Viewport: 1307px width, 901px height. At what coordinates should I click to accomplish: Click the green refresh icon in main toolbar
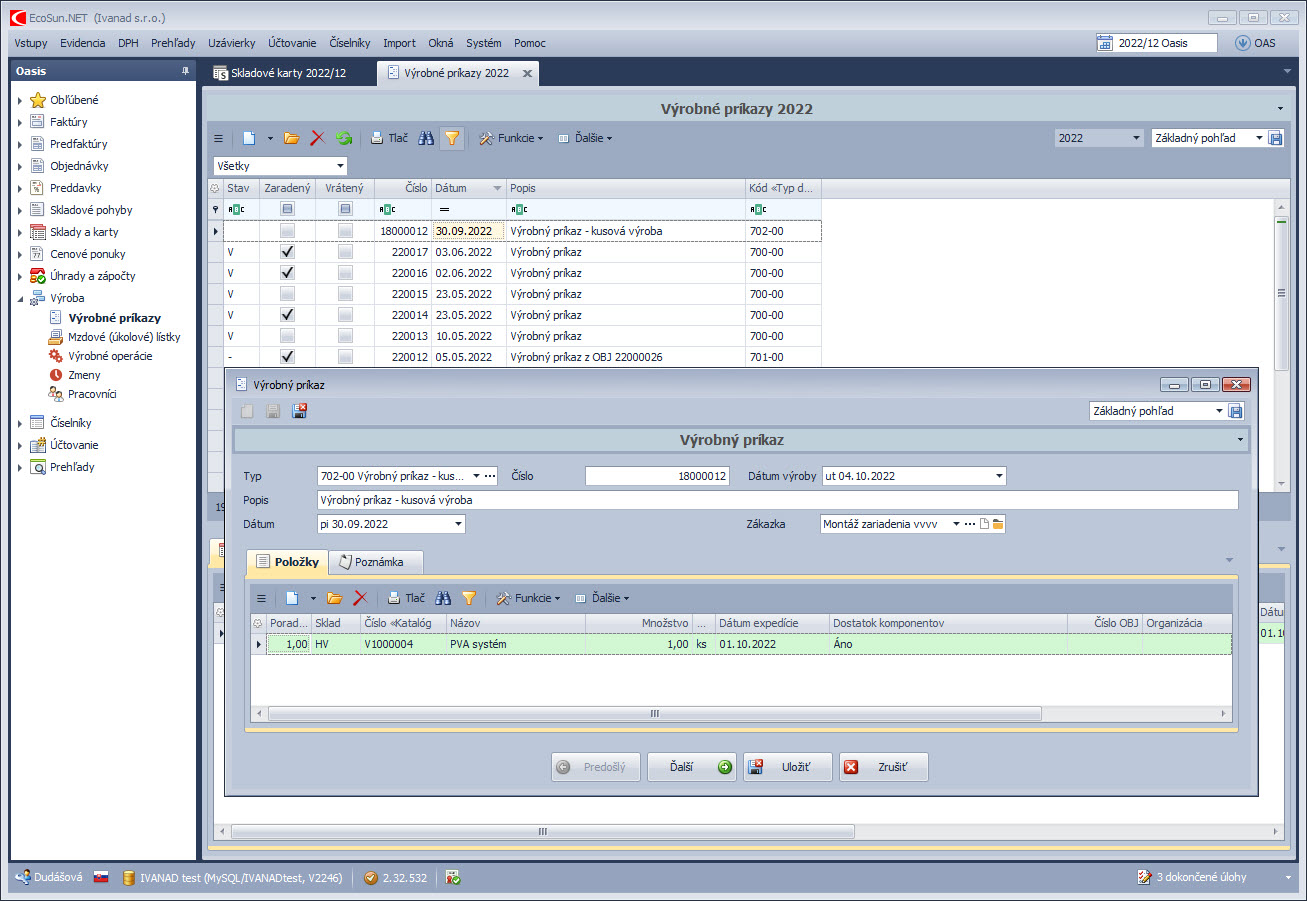point(344,138)
